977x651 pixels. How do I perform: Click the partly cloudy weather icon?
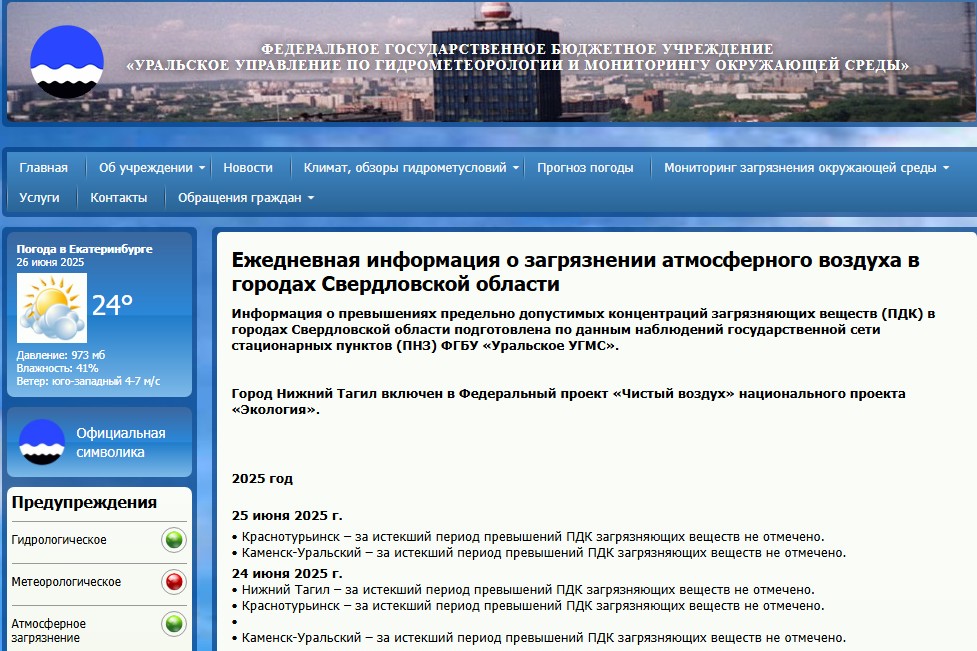point(52,308)
